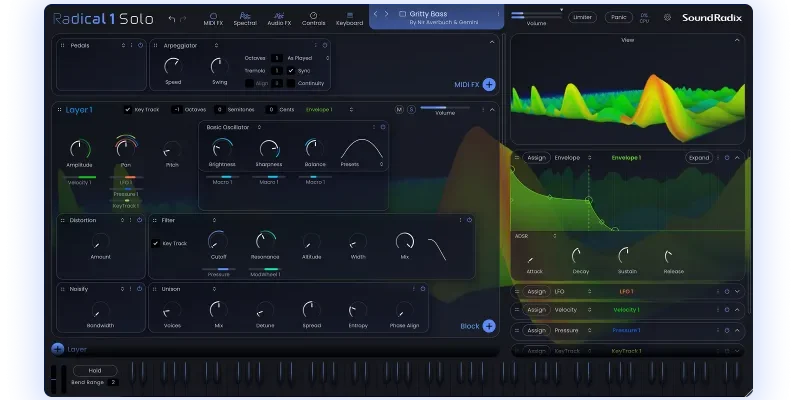Toggle Arpeggiator Continuity checkbox
The height and width of the screenshot is (400, 796).
coord(291,83)
